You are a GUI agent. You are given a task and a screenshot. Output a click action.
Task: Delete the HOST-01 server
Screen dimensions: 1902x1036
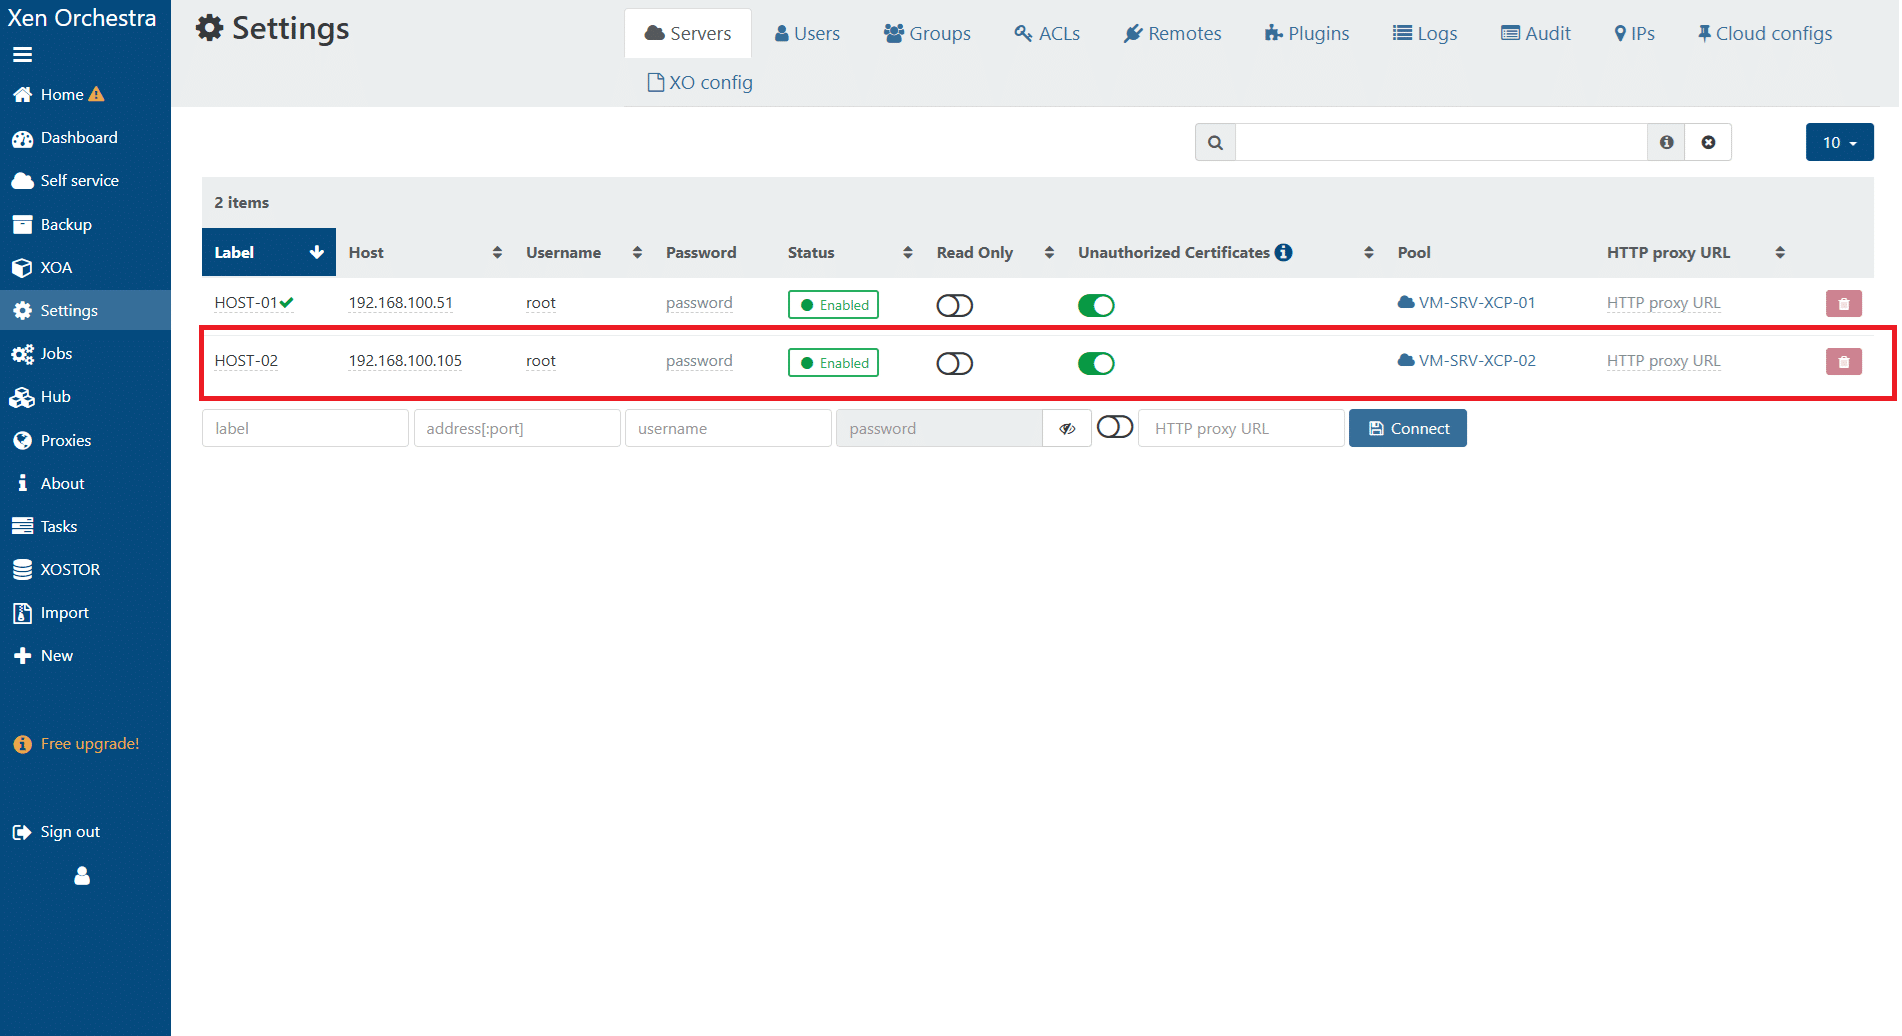[1843, 304]
